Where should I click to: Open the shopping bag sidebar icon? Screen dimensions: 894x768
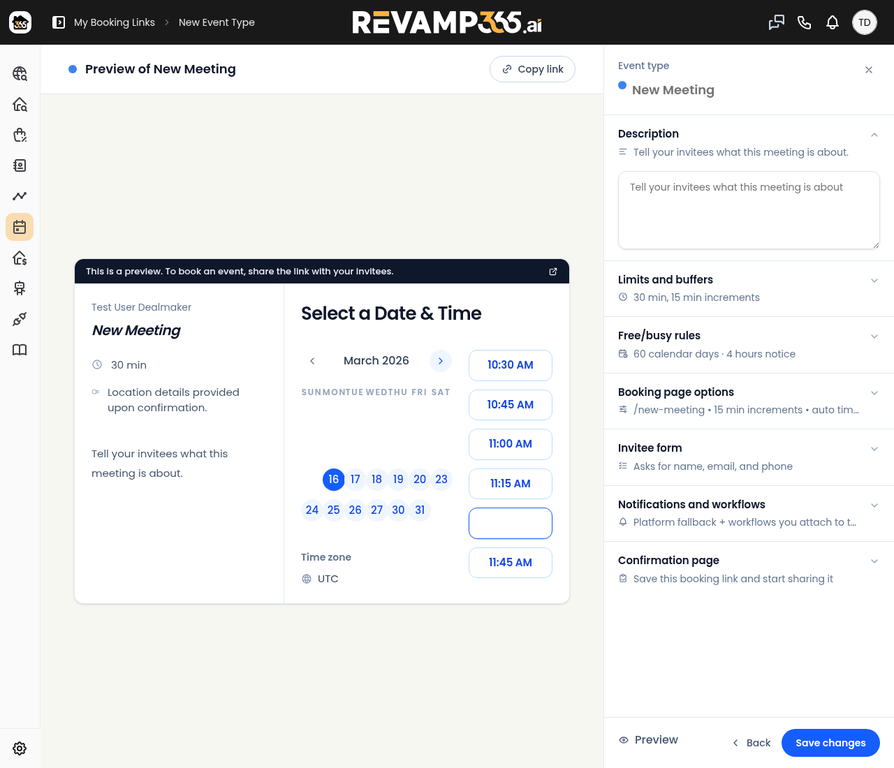(x=20, y=135)
